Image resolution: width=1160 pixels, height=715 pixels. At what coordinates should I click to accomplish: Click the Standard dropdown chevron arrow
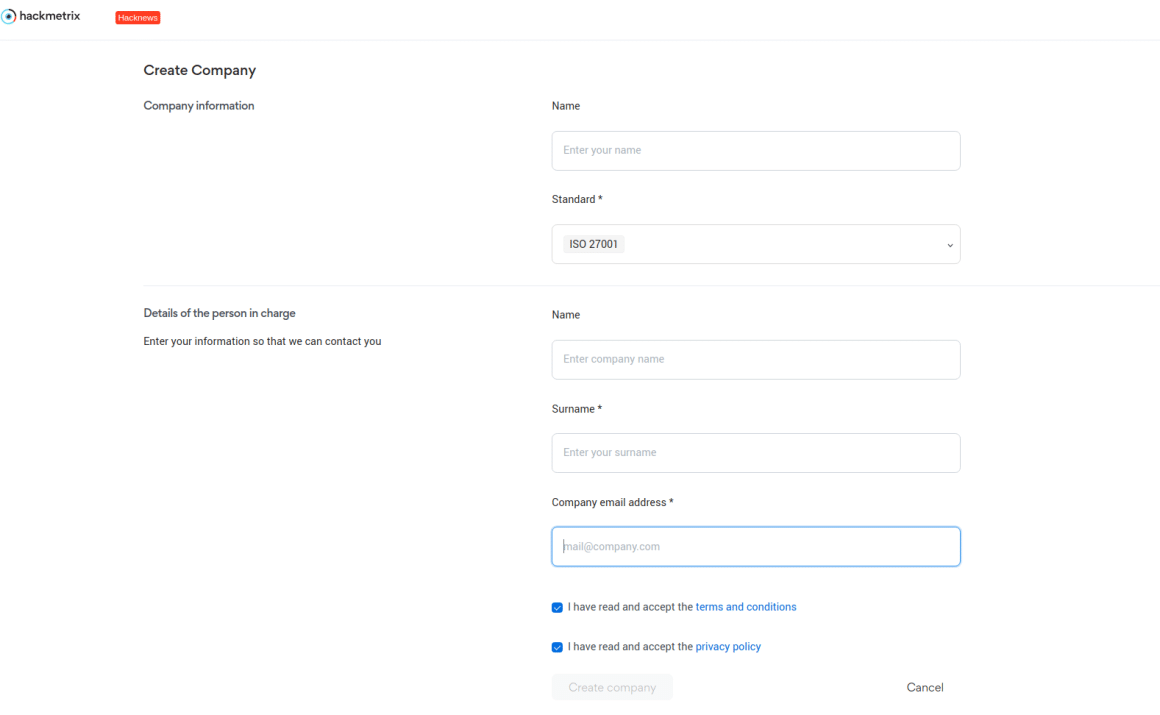click(949, 244)
